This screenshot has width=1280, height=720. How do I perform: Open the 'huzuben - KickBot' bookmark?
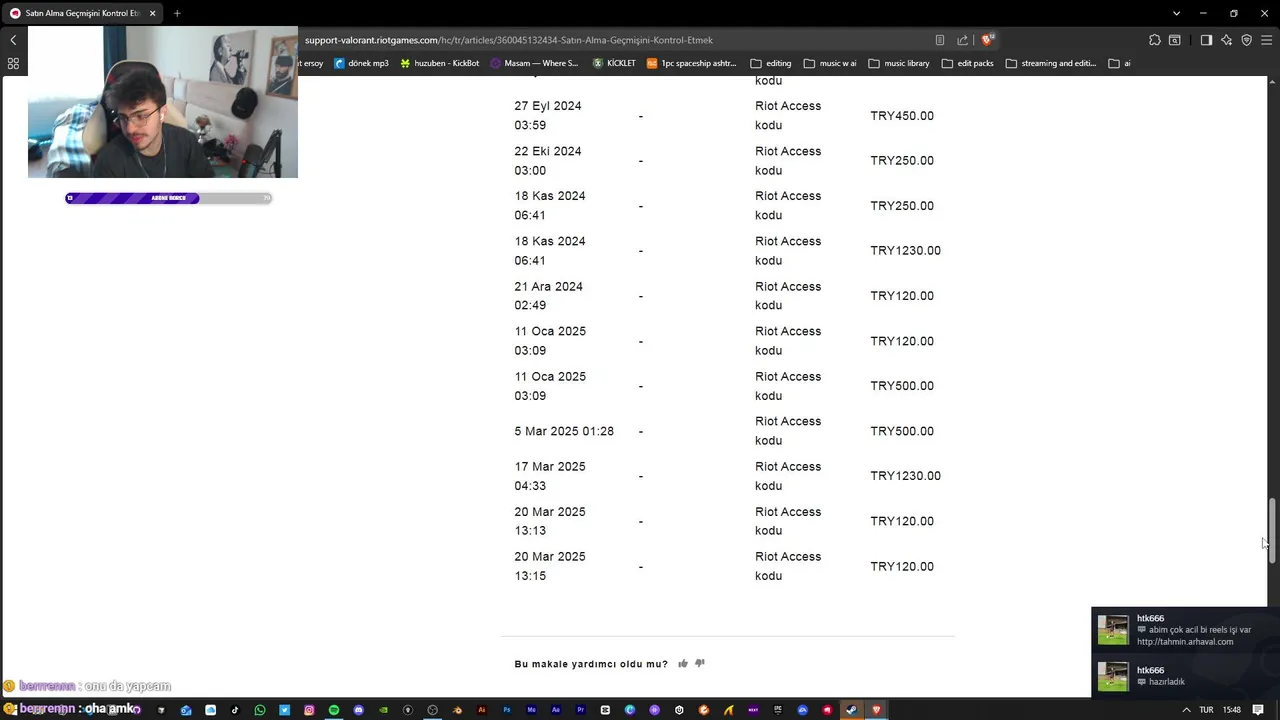pyautogui.click(x=439, y=63)
